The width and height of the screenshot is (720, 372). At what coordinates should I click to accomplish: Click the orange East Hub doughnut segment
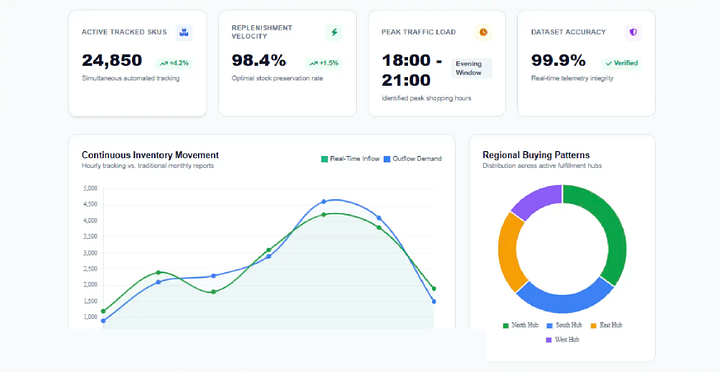click(508, 252)
